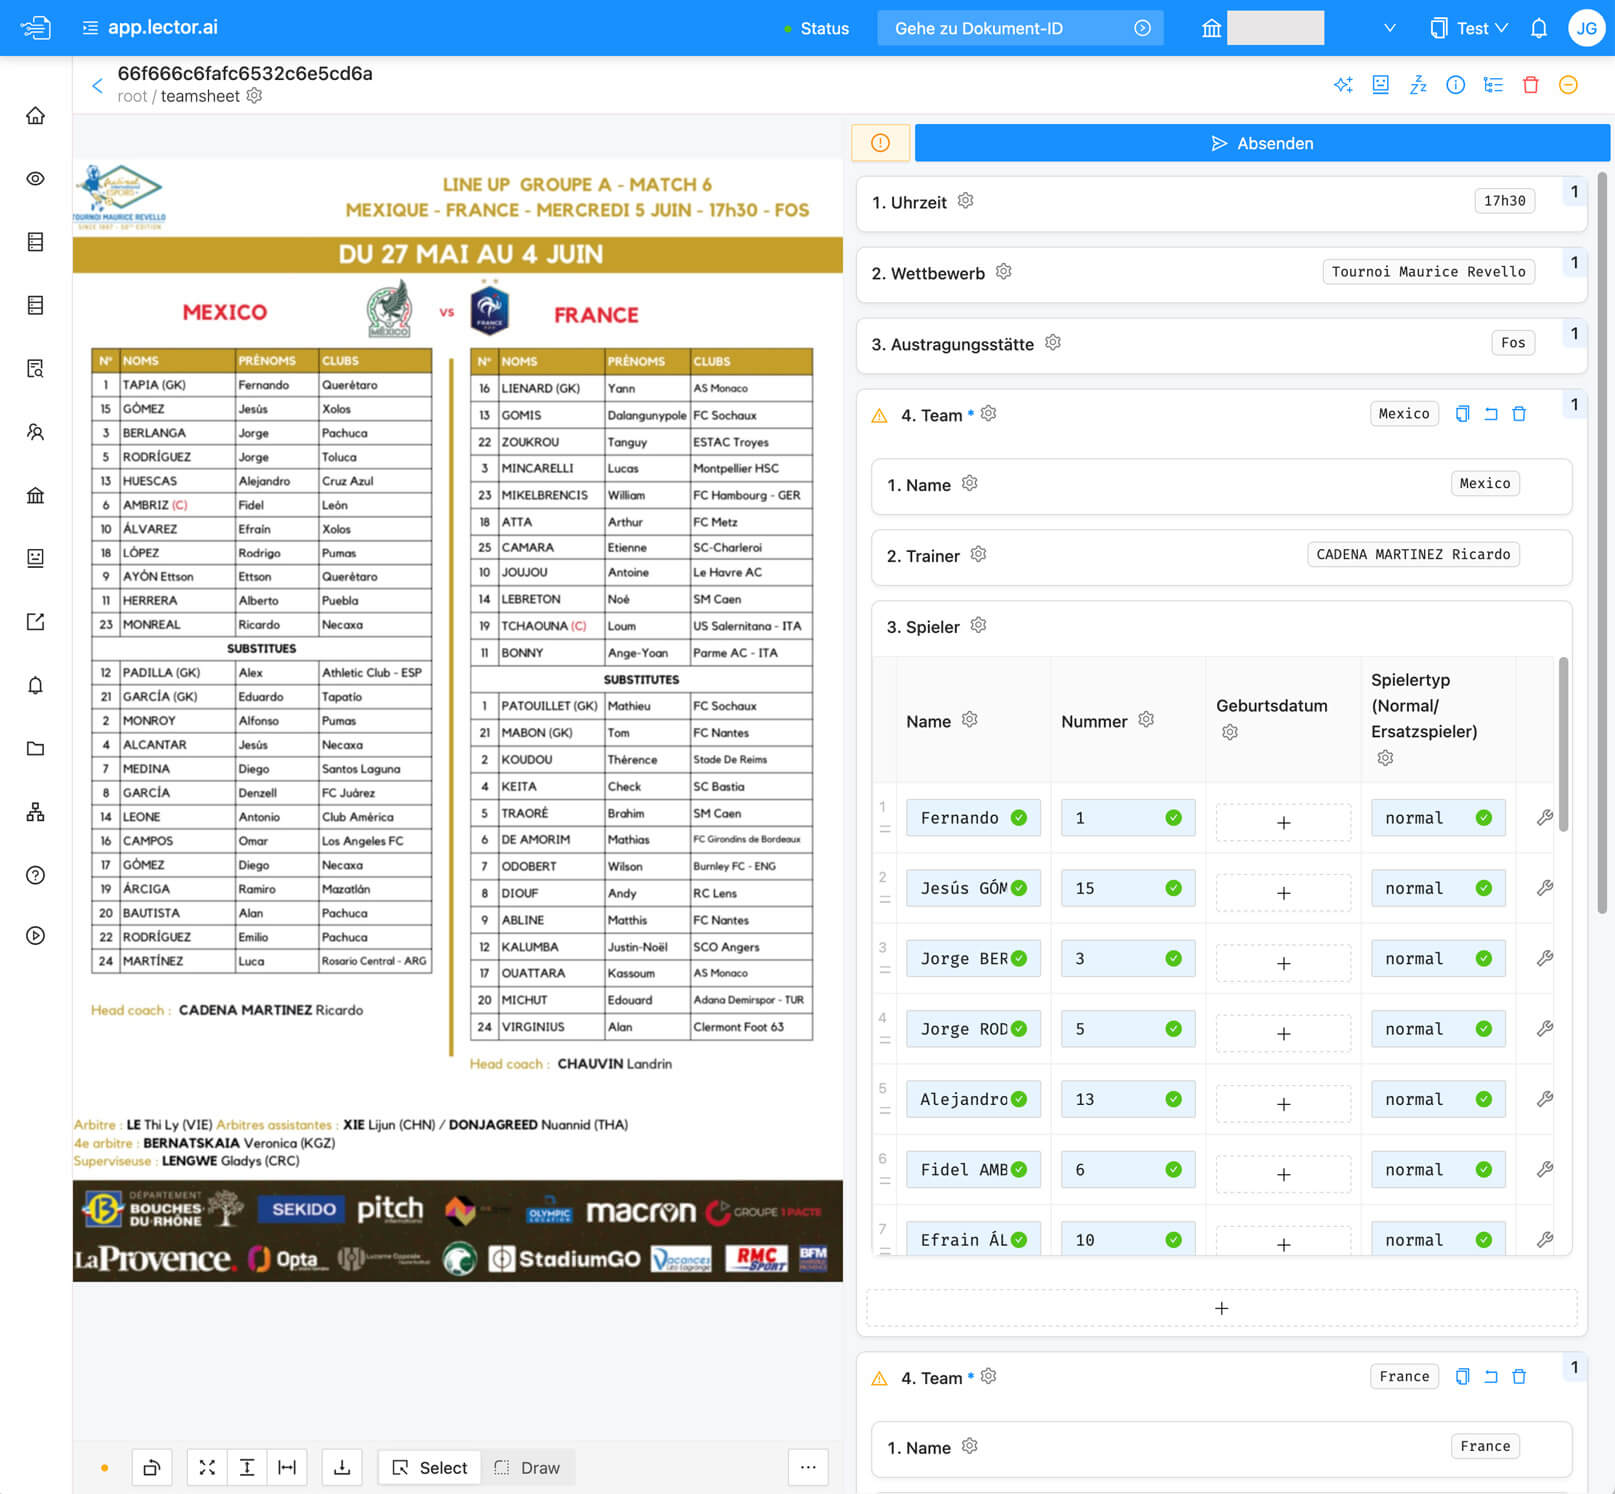The image size is (1615, 1494).
Task: Delete the Mexico team using trash icon
Action: click(x=1519, y=414)
